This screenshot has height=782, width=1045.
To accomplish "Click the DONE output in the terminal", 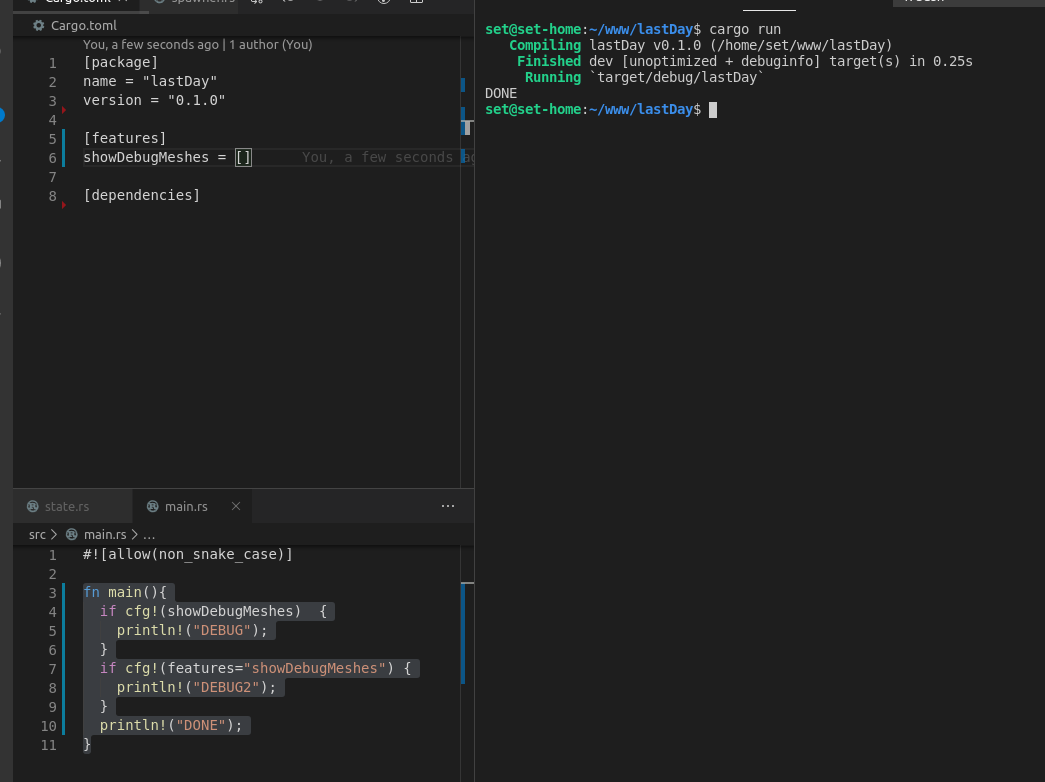I will (x=501, y=93).
